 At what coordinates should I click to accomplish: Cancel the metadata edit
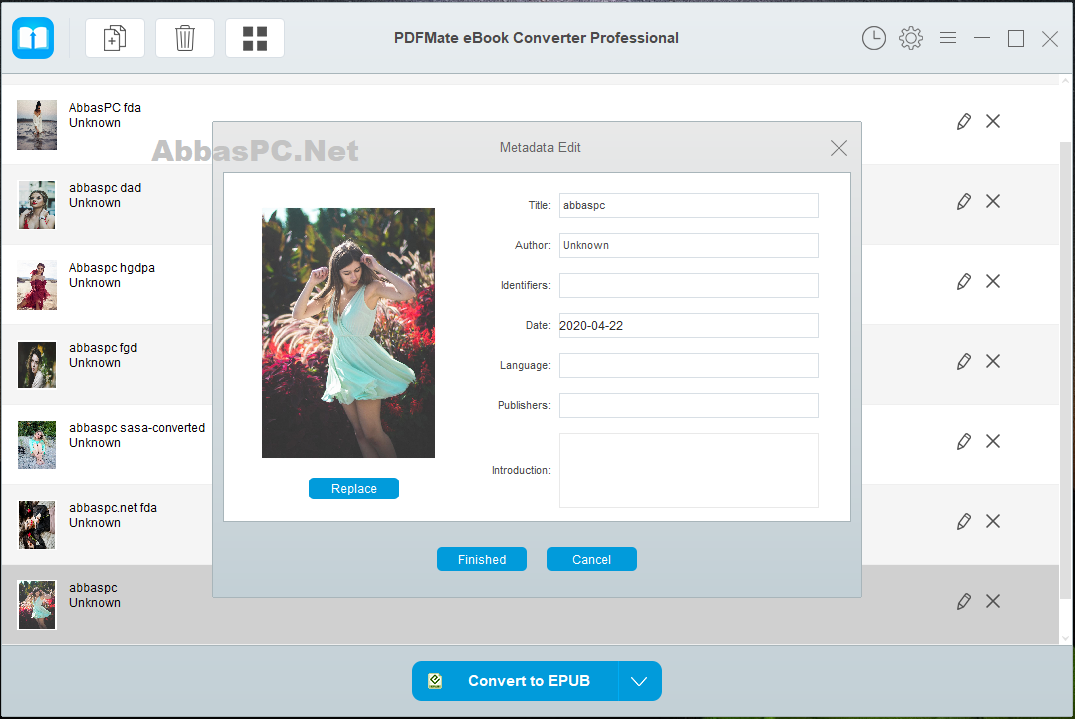(592, 559)
